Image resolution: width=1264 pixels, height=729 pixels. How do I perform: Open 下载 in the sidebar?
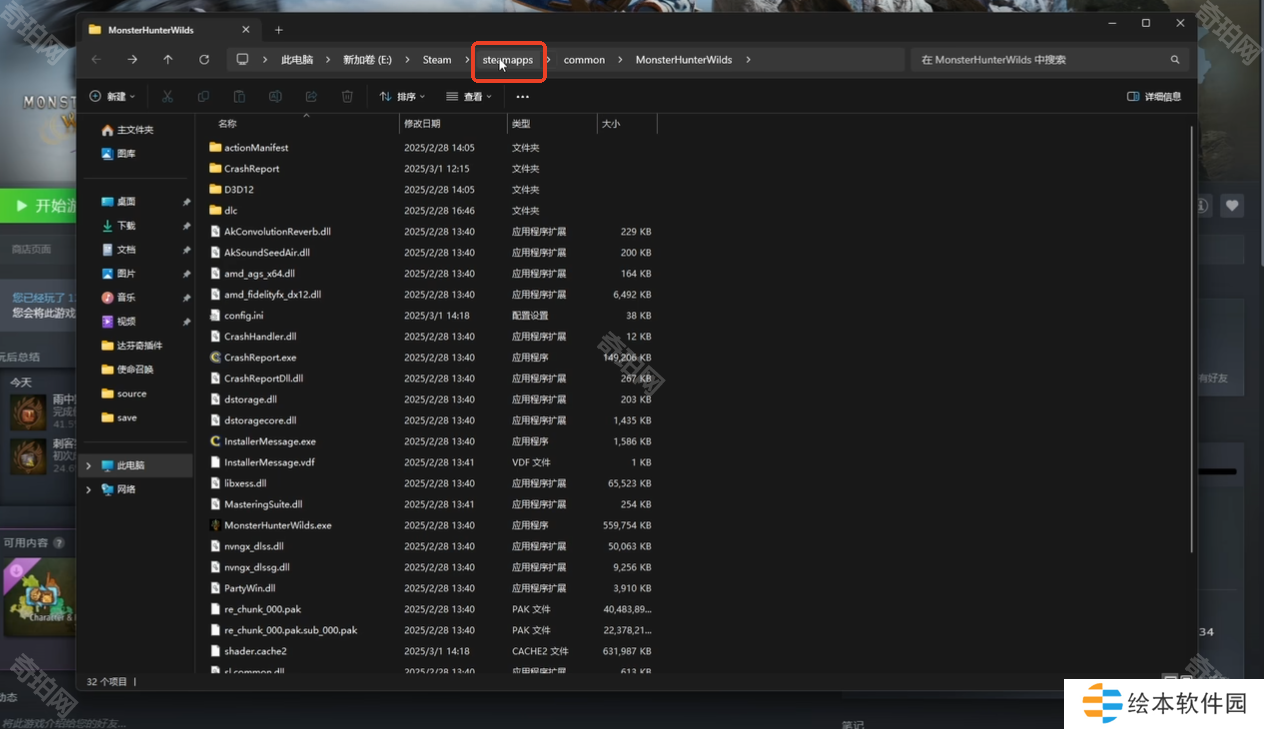pyautogui.click(x=126, y=226)
